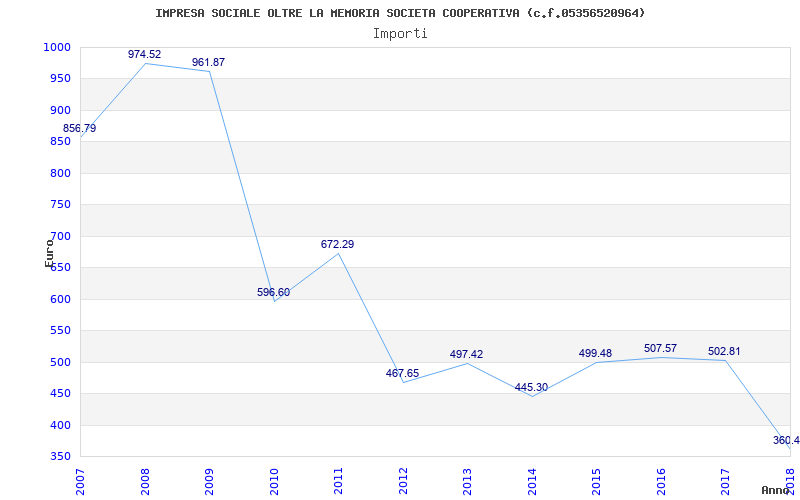Click x-axis year 2007

(x=80, y=481)
